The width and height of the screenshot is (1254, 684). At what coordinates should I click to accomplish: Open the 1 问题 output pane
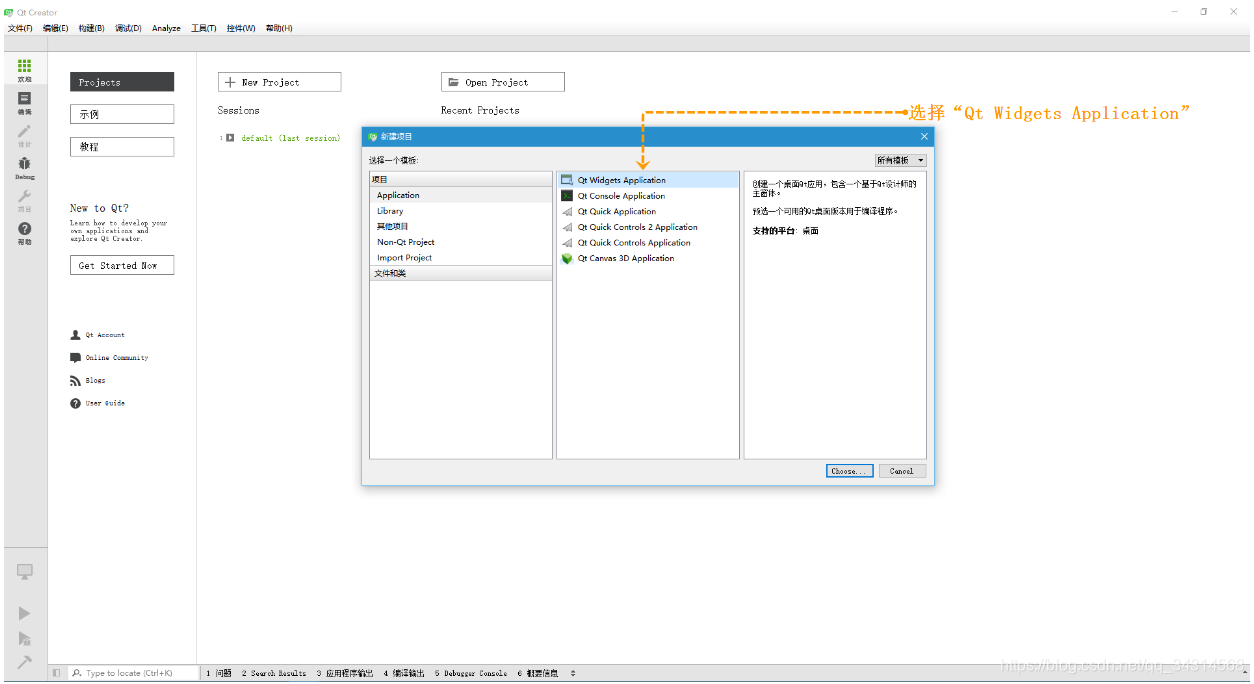click(x=219, y=673)
